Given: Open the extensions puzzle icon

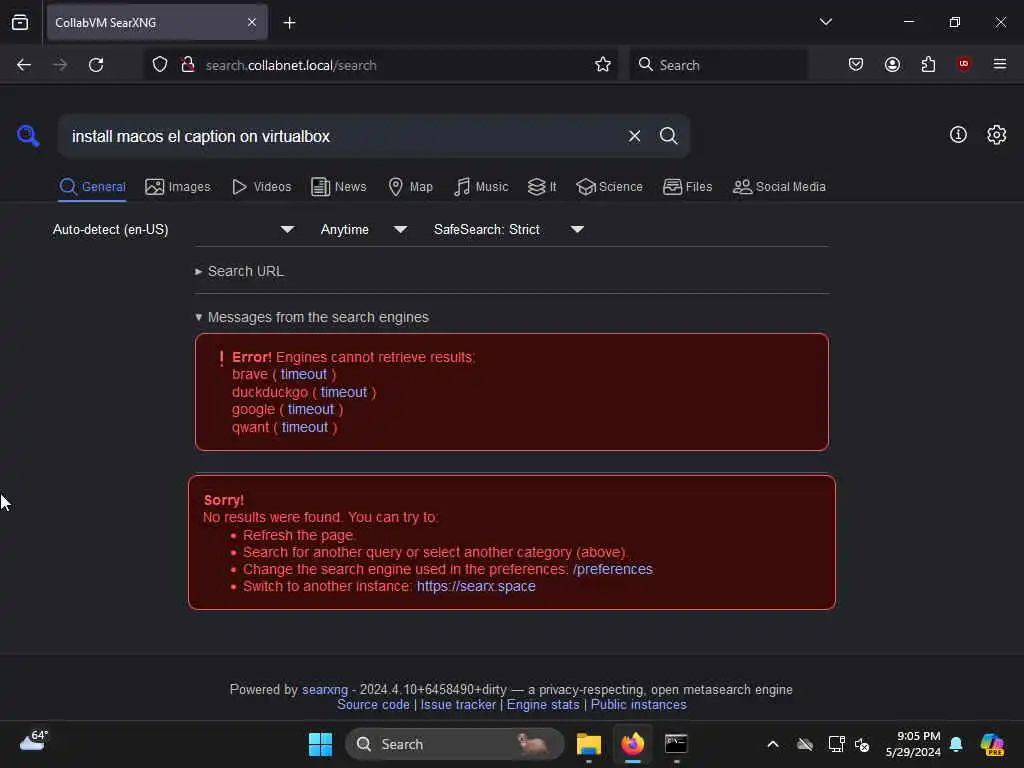Looking at the screenshot, I should [928, 65].
